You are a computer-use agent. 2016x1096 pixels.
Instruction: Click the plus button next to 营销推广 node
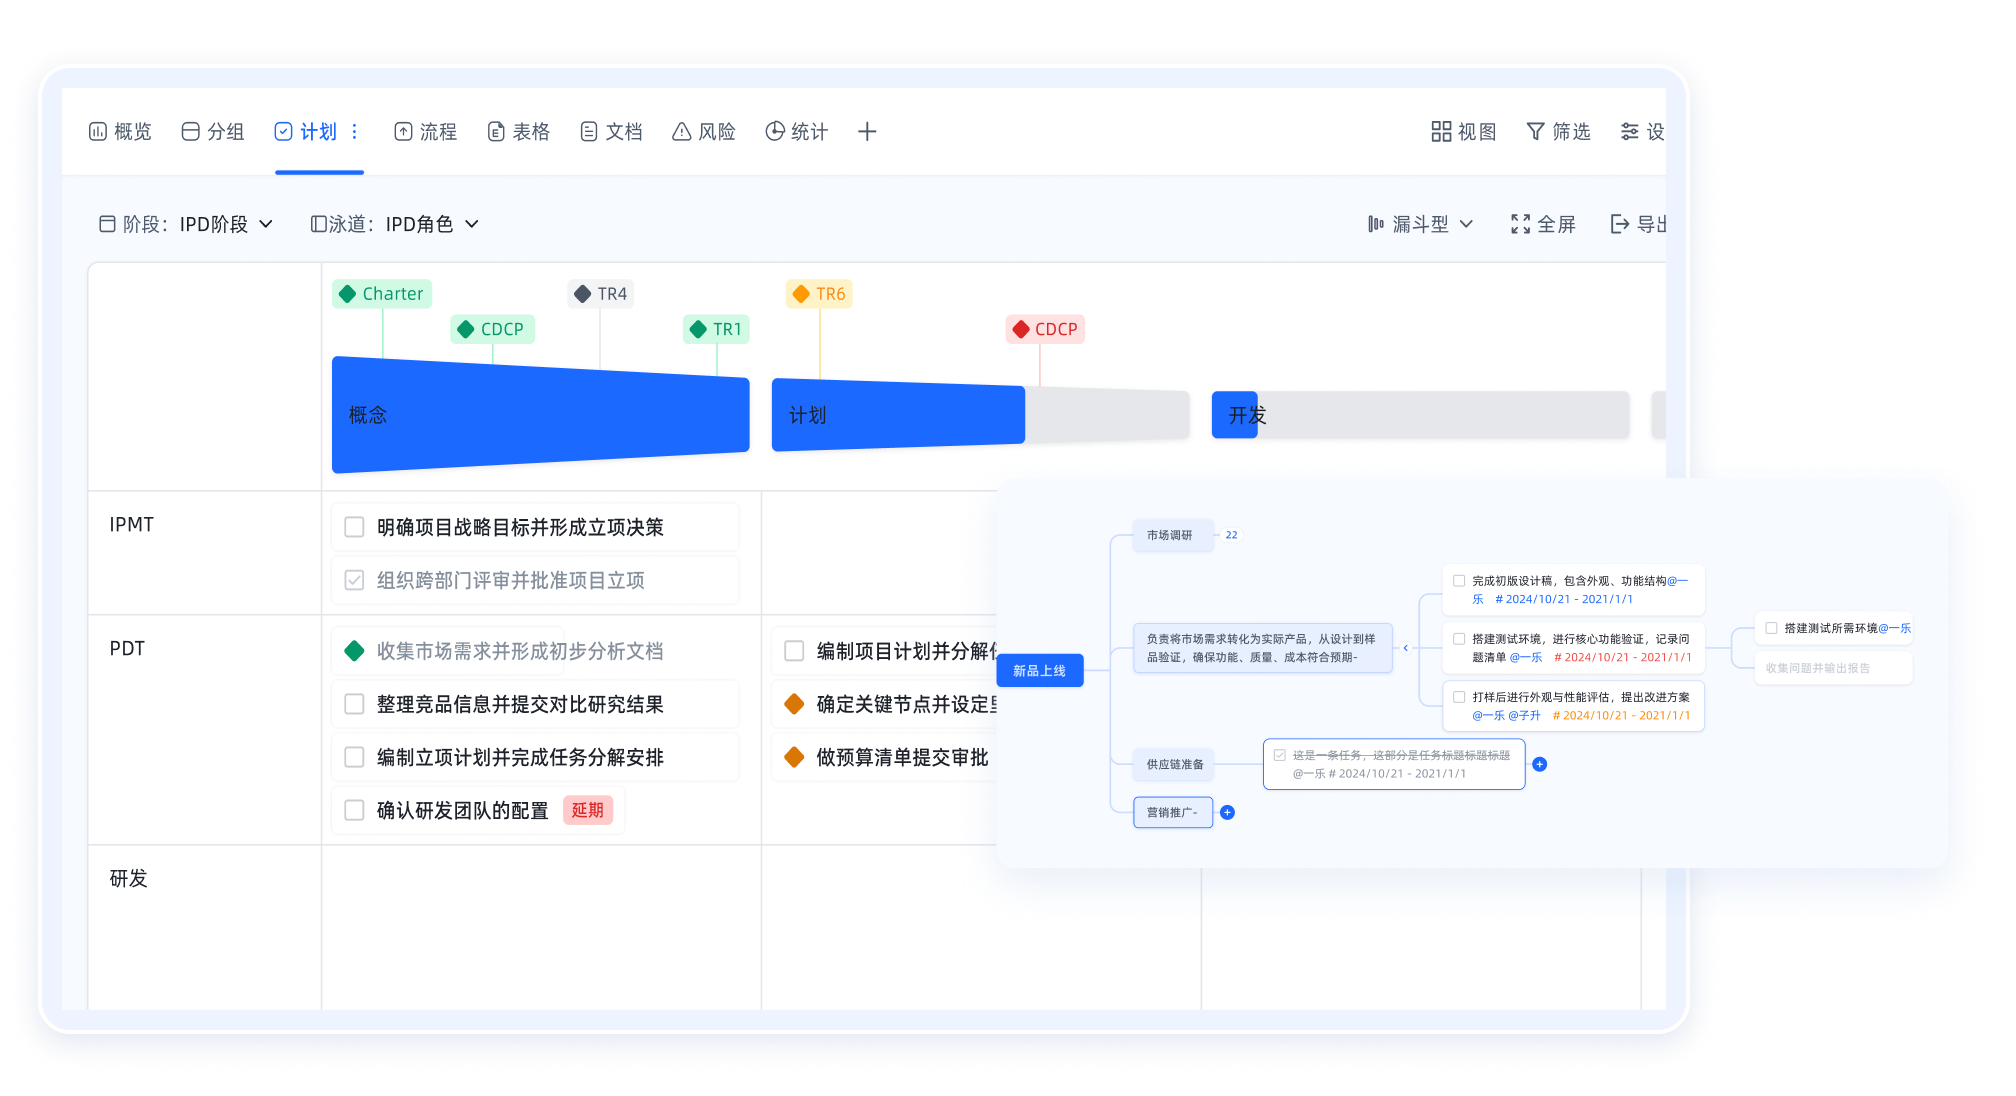coord(1227,812)
